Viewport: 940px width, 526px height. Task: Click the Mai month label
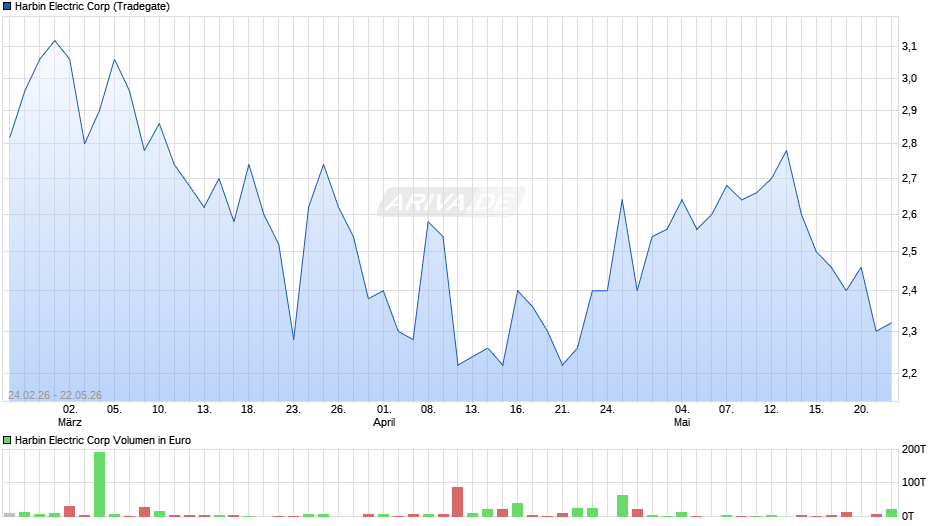point(682,422)
